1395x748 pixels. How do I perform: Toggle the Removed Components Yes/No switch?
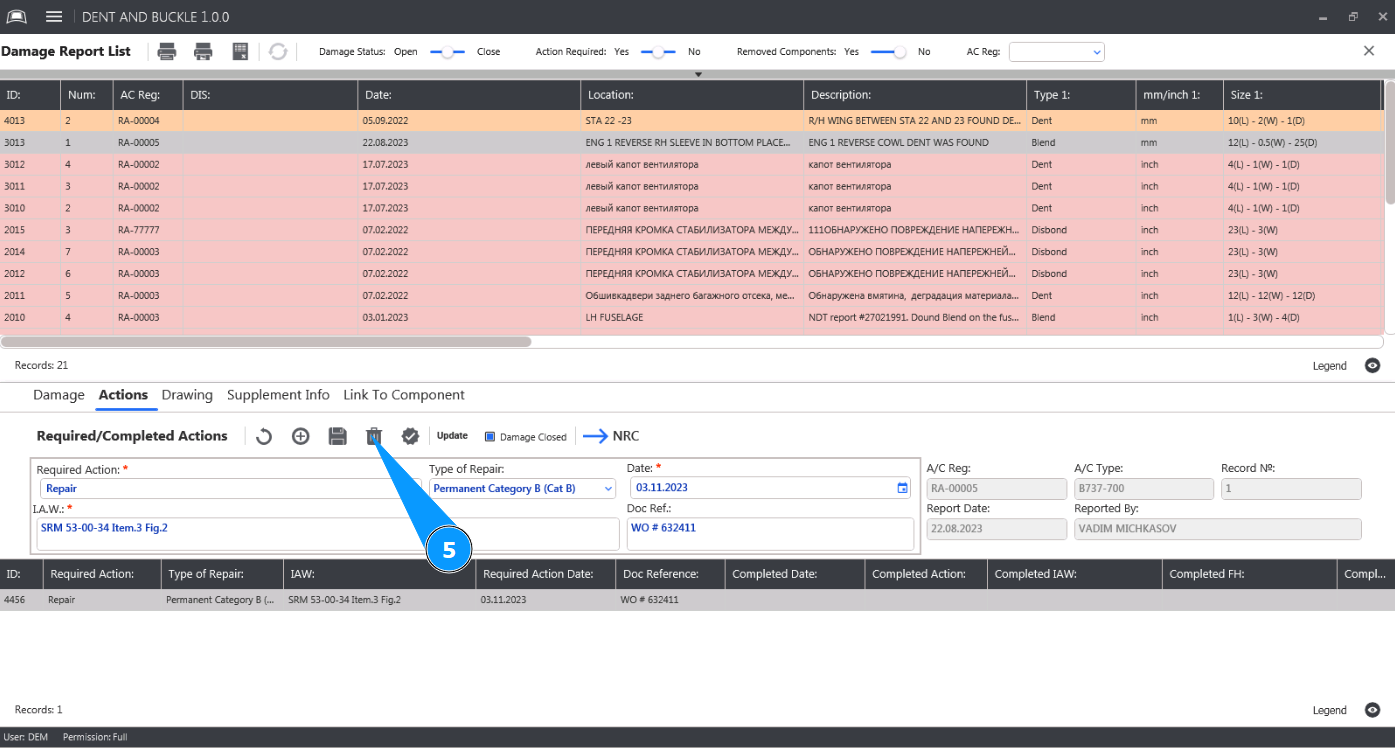(x=888, y=52)
